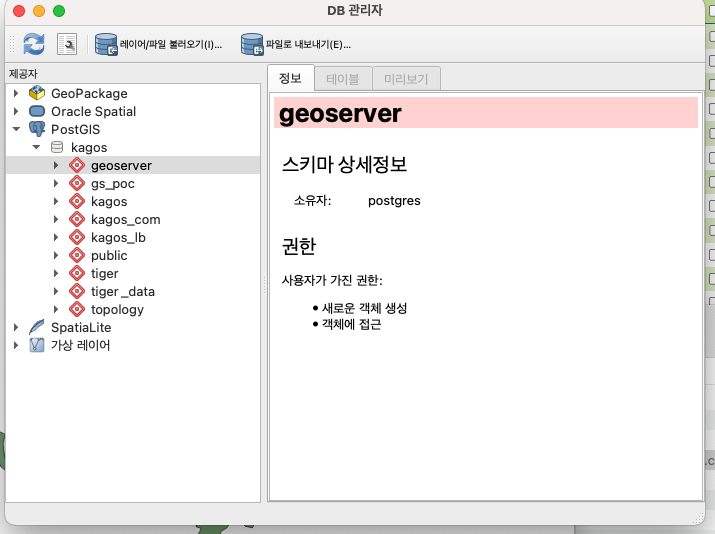Click the Refresh icon in the toolbar
Image resolution: width=715 pixels, height=534 pixels.
click(x=34, y=44)
